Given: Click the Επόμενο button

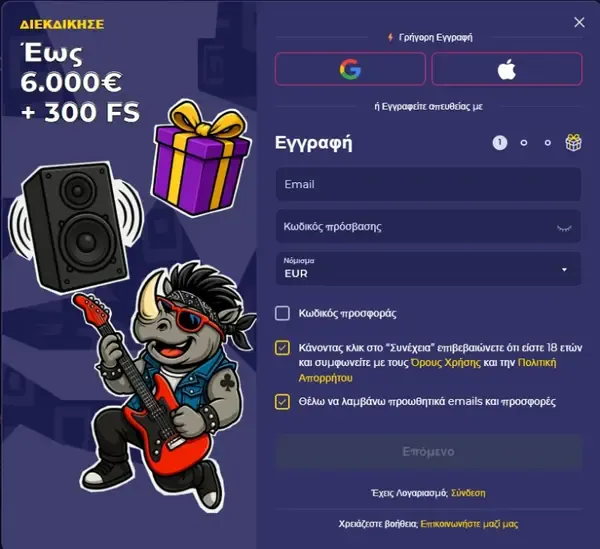Looking at the screenshot, I should tap(428, 451).
